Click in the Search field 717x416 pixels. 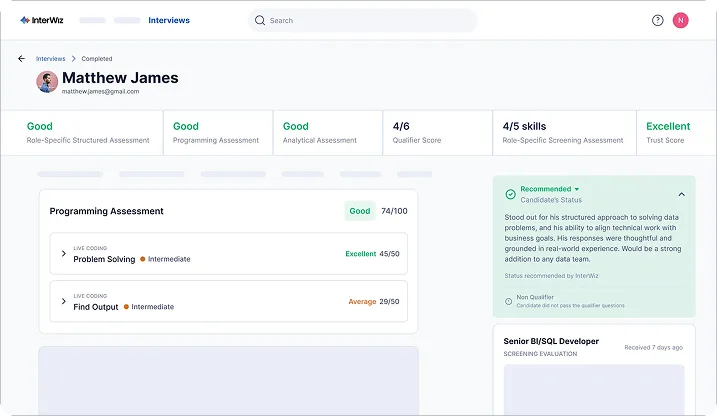click(x=363, y=20)
